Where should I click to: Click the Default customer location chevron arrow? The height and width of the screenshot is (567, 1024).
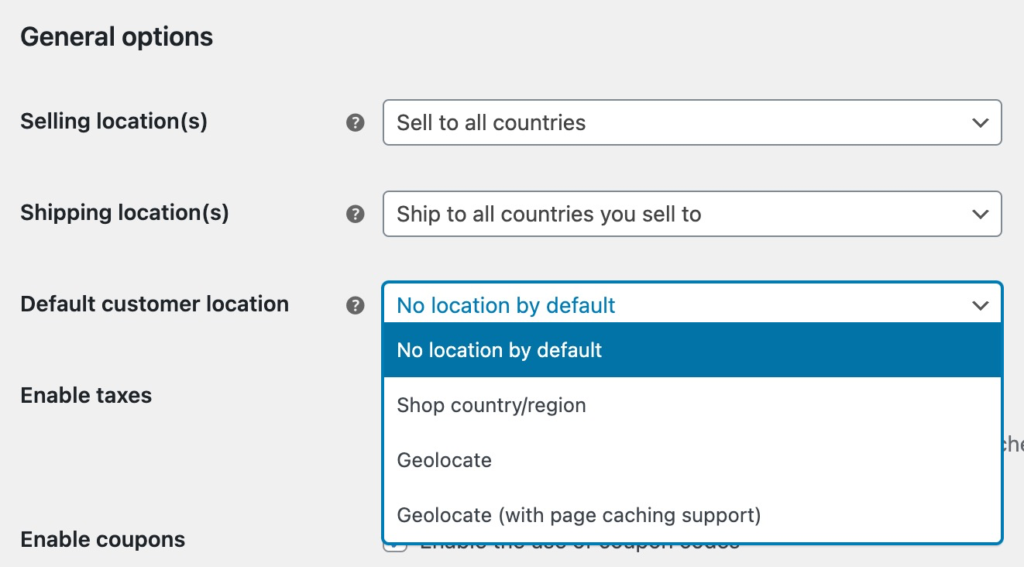click(x=980, y=306)
